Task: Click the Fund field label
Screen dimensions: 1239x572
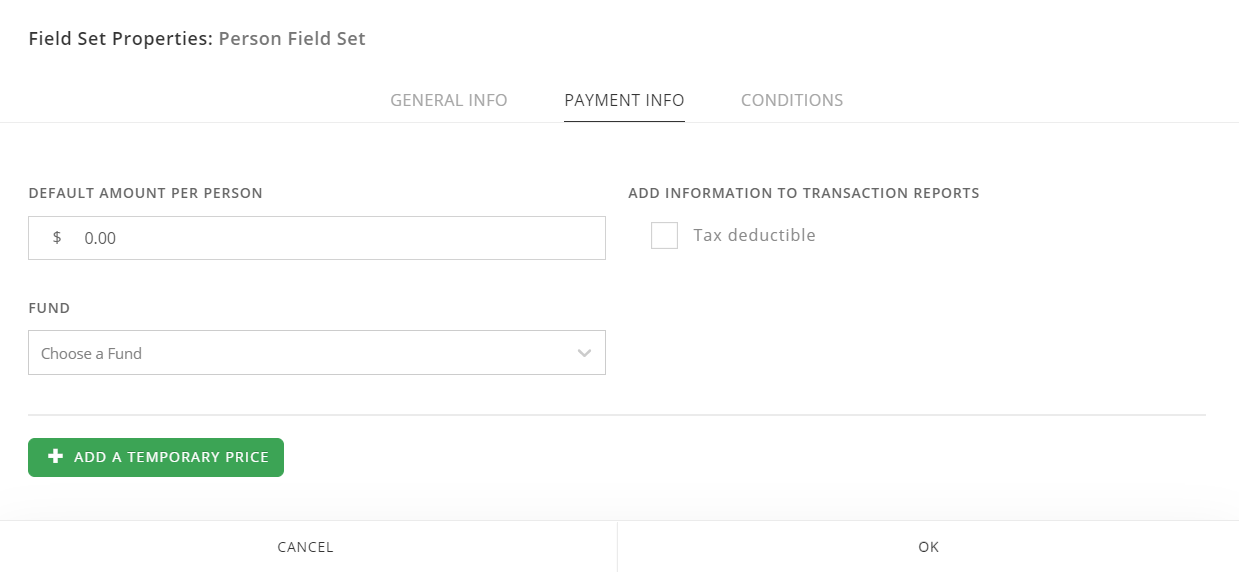Action: click(49, 308)
